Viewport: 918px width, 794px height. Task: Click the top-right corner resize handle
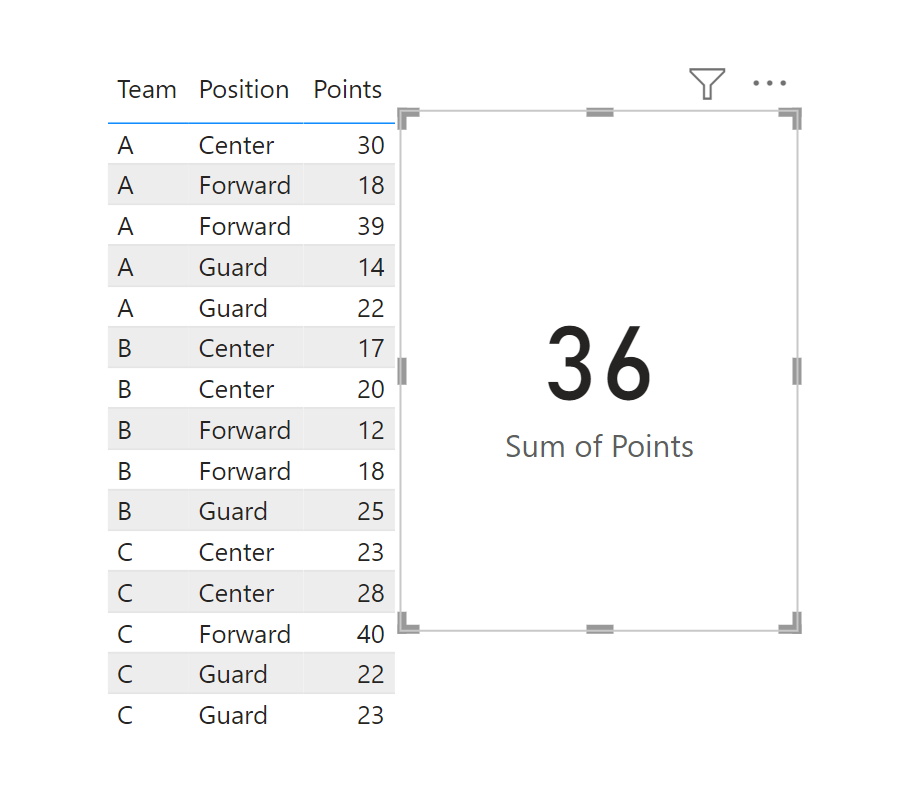point(790,118)
